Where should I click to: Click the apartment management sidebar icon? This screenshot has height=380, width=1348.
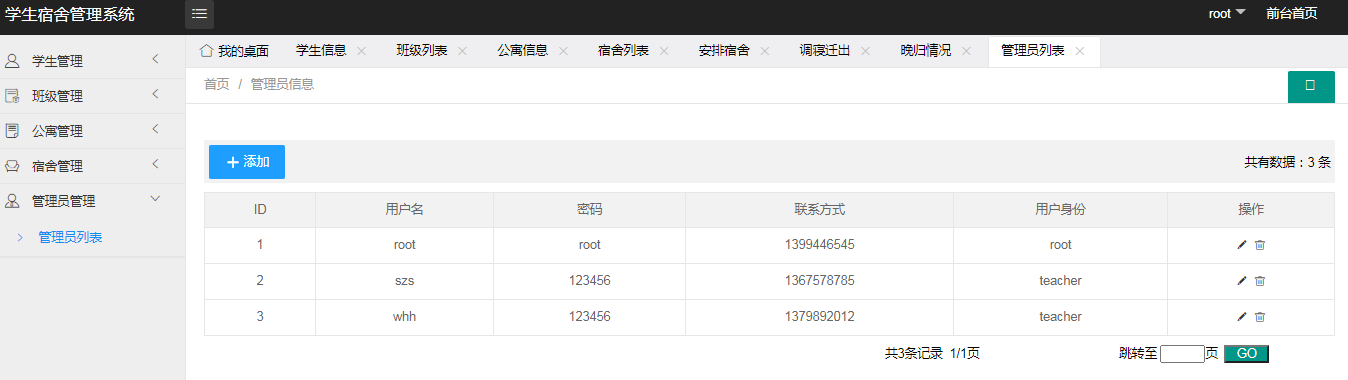[x=12, y=131]
